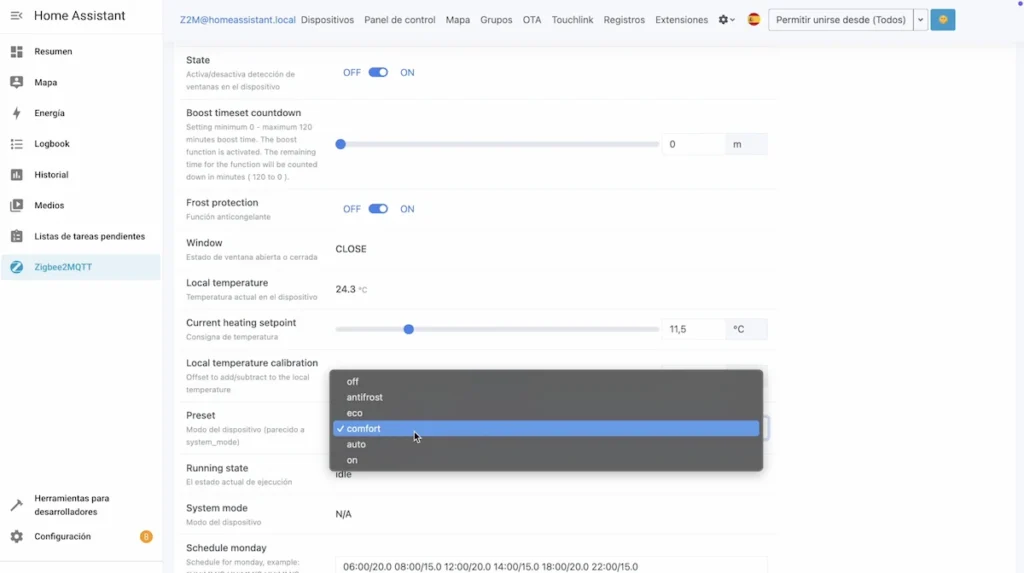Screen dimensions: 1024x573
Task: Click Permitir unirse desde (Todos) button
Action: click(840, 20)
